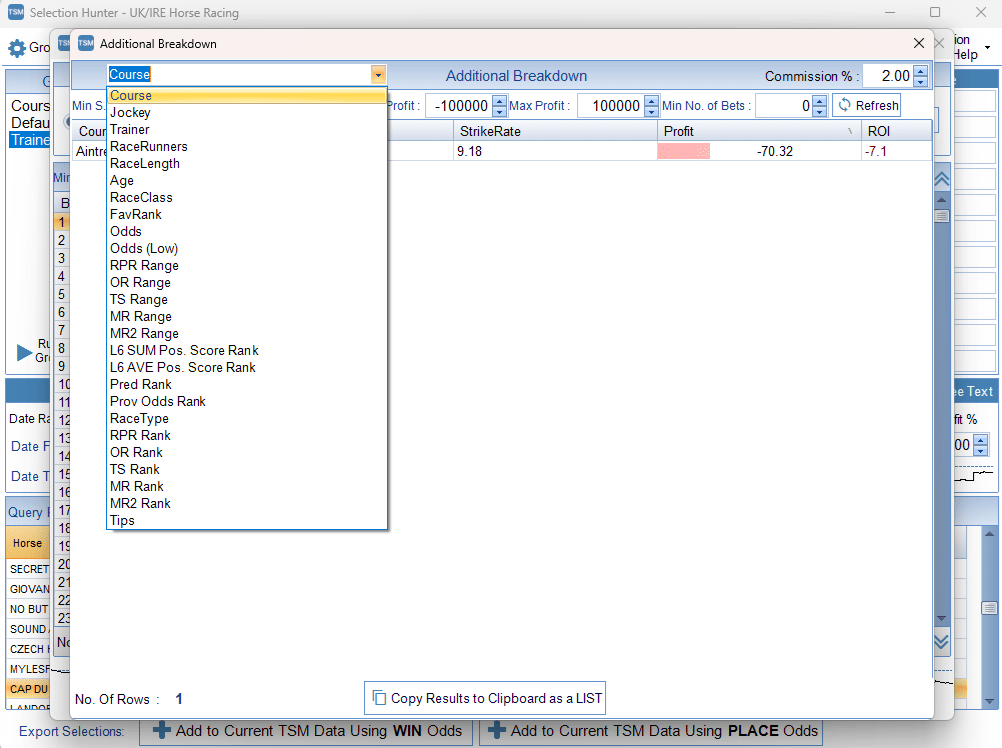Increase Min No. of Bets value
Image resolution: width=1002 pixels, height=748 pixels.
point(820,101)
